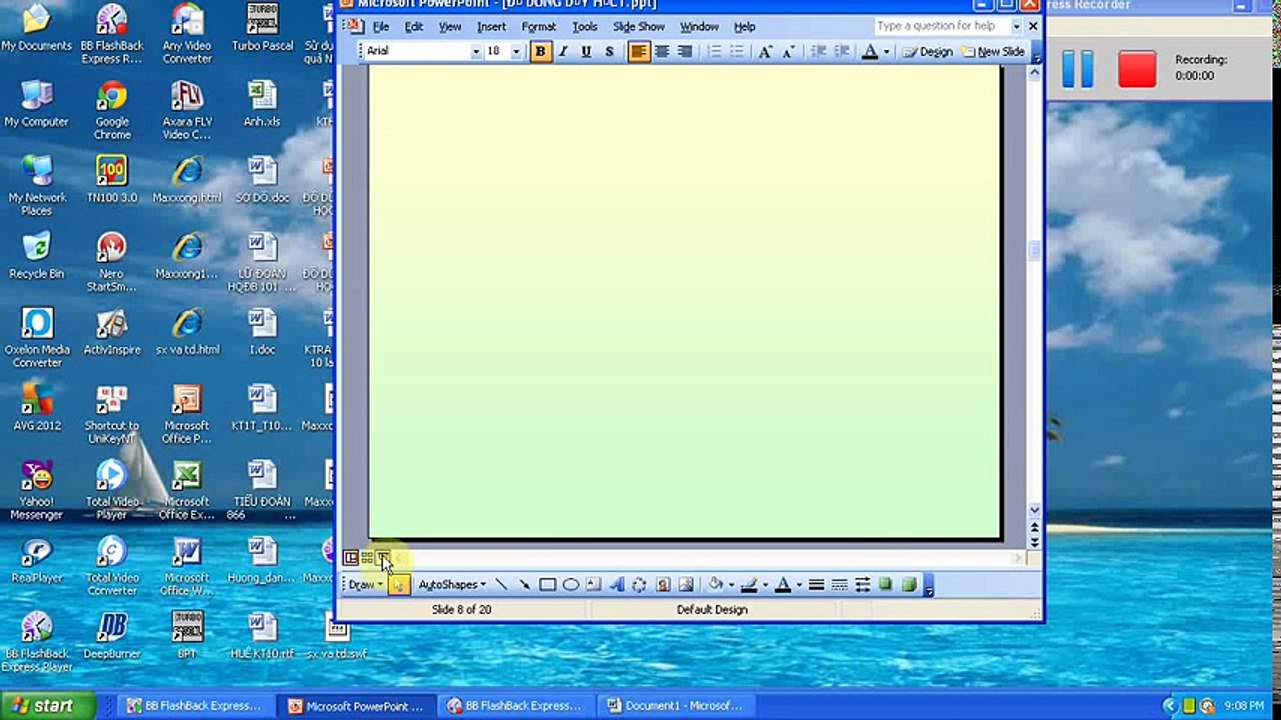The image size is (1281, 720).
Task: Toggle Align Left button
Action: pyautogui.click(x=638, y=52)
